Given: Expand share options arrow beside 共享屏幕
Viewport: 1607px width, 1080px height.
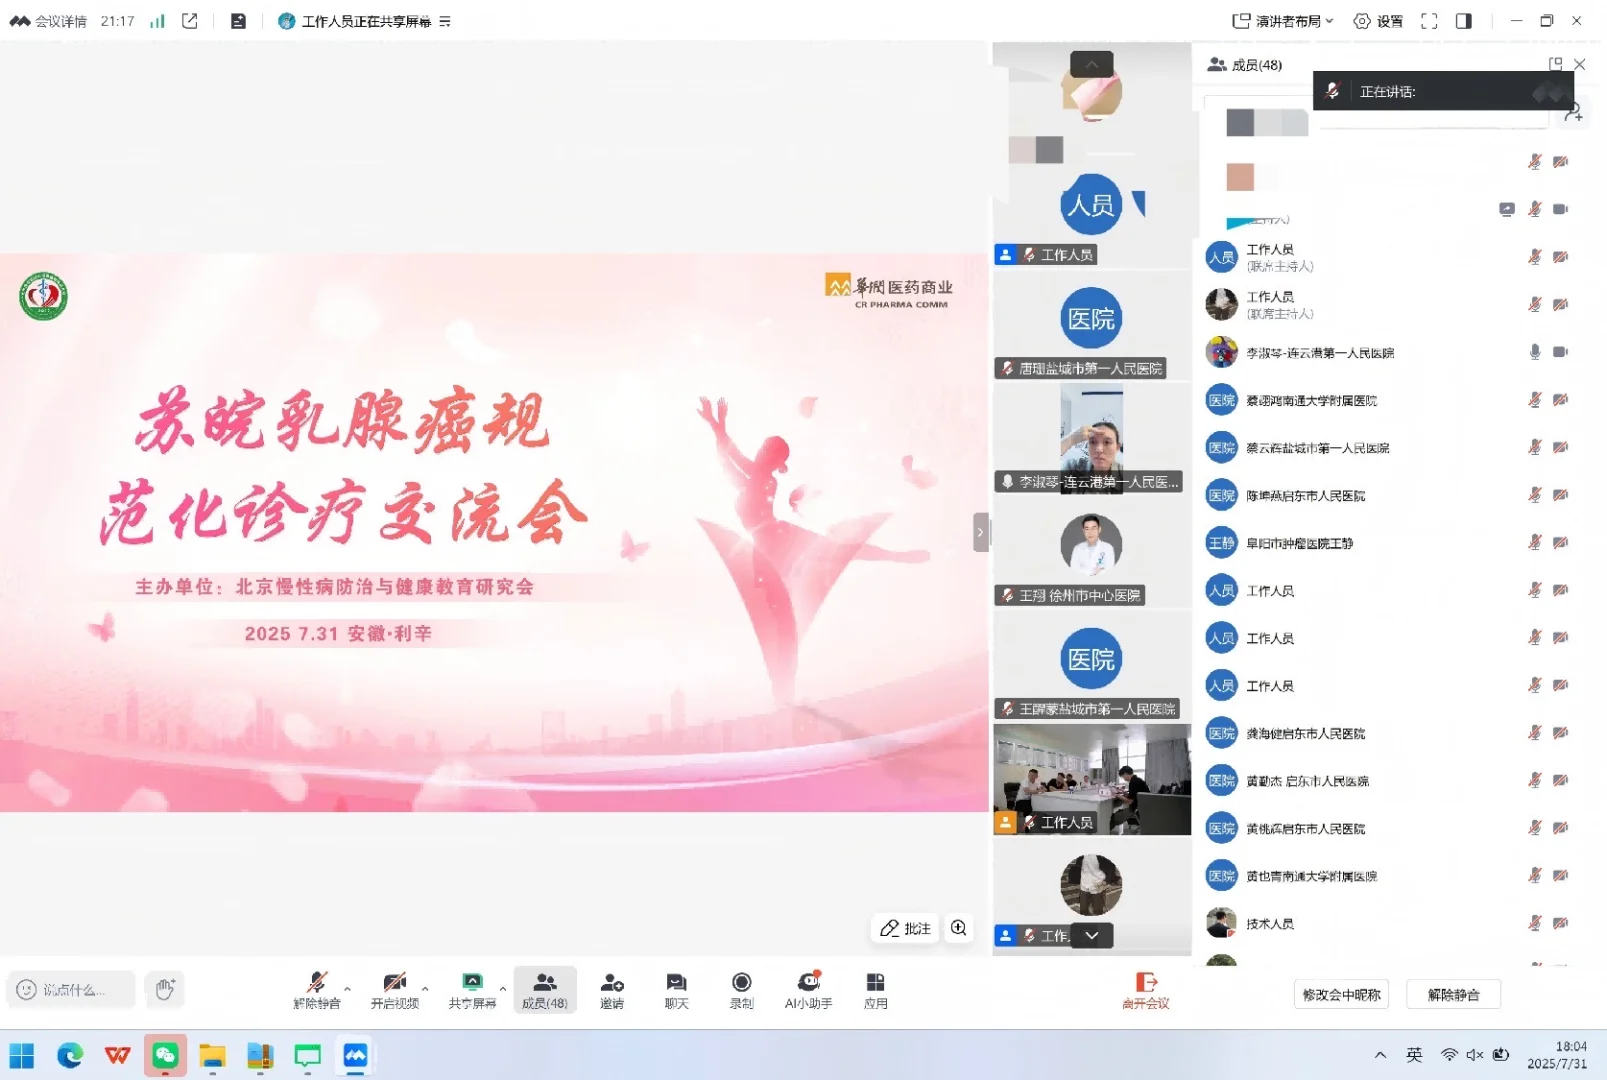Looking at the screenshot, I should [x=502, y=989].
